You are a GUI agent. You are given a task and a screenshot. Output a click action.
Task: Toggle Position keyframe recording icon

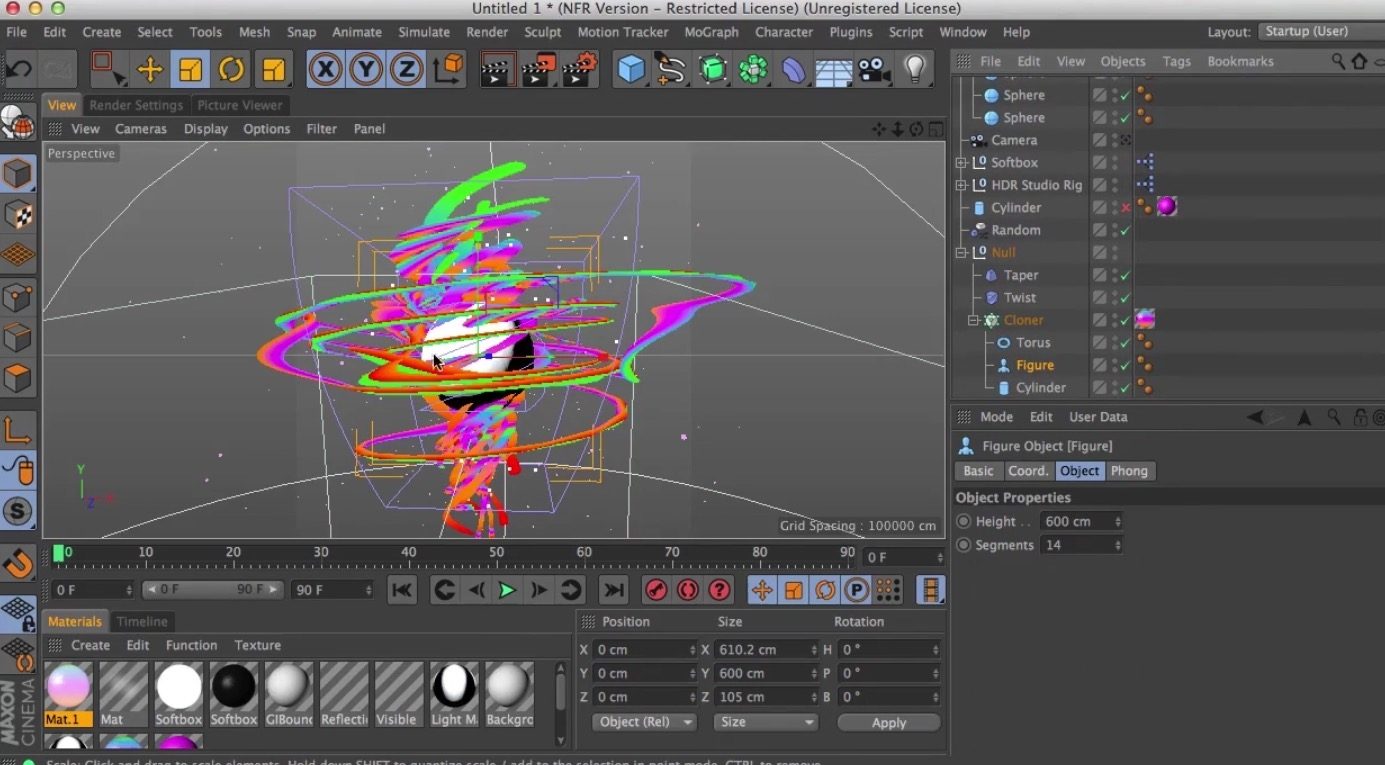762,590
